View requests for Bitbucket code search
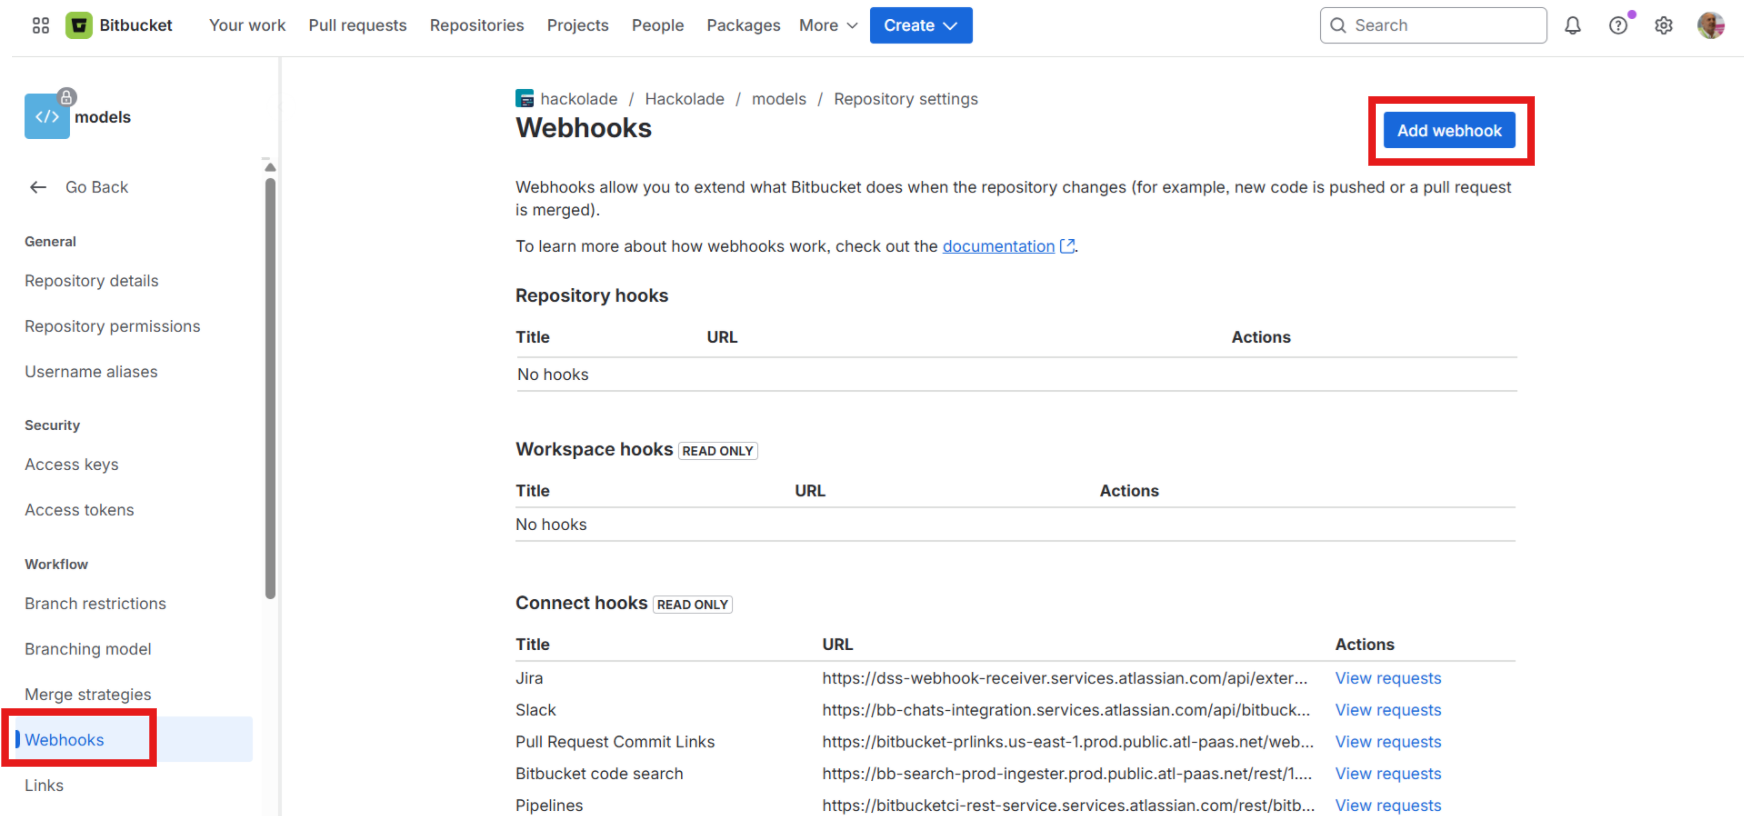Viewport: 1744px width, 816px height. point(1388,774)
